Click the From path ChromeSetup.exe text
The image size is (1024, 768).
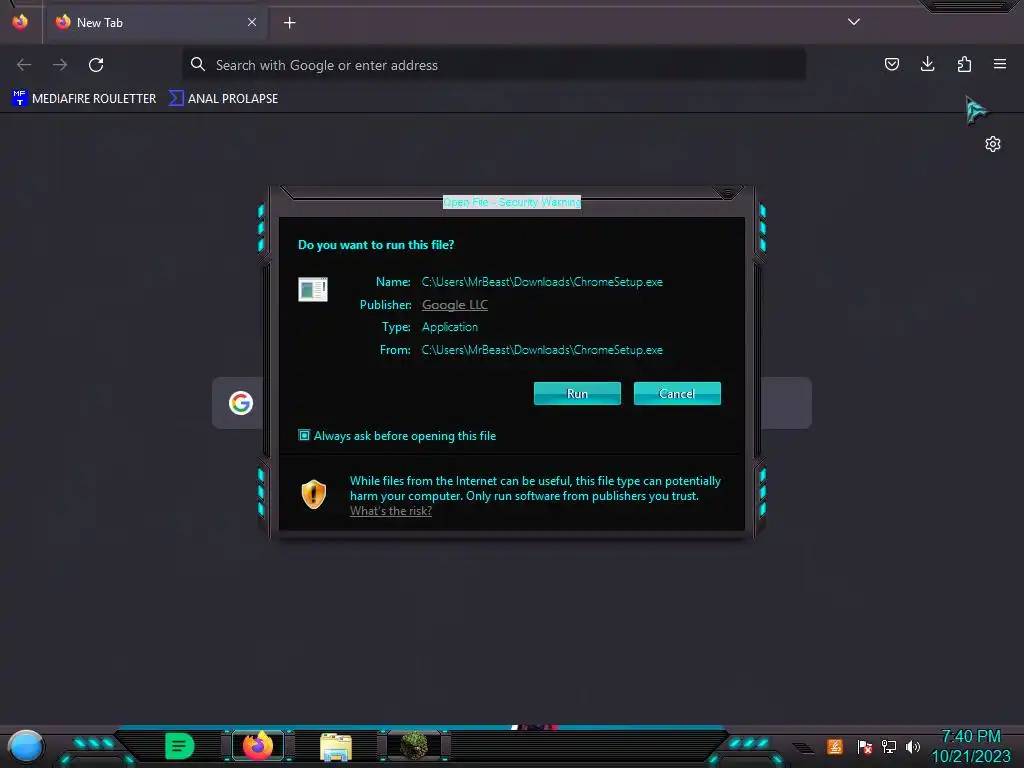click(x=542, y=350)
